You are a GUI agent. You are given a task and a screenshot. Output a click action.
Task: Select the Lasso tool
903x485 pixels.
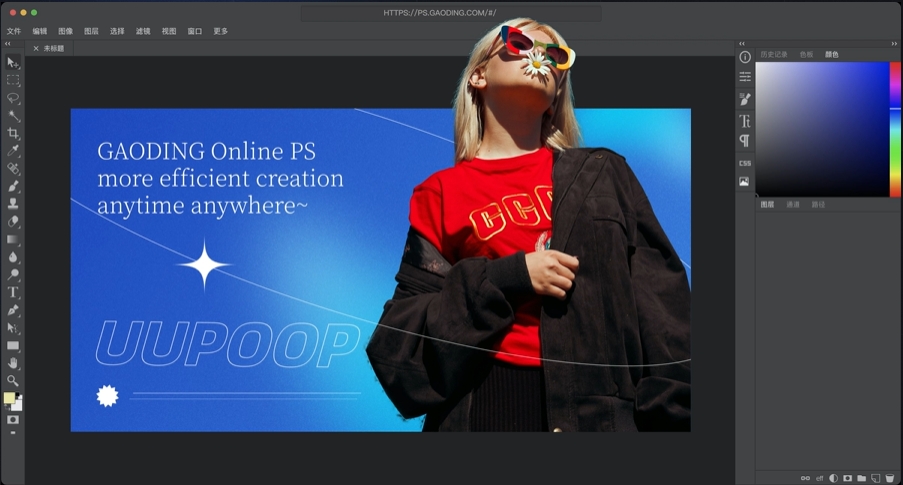click(x=13, y=98)
